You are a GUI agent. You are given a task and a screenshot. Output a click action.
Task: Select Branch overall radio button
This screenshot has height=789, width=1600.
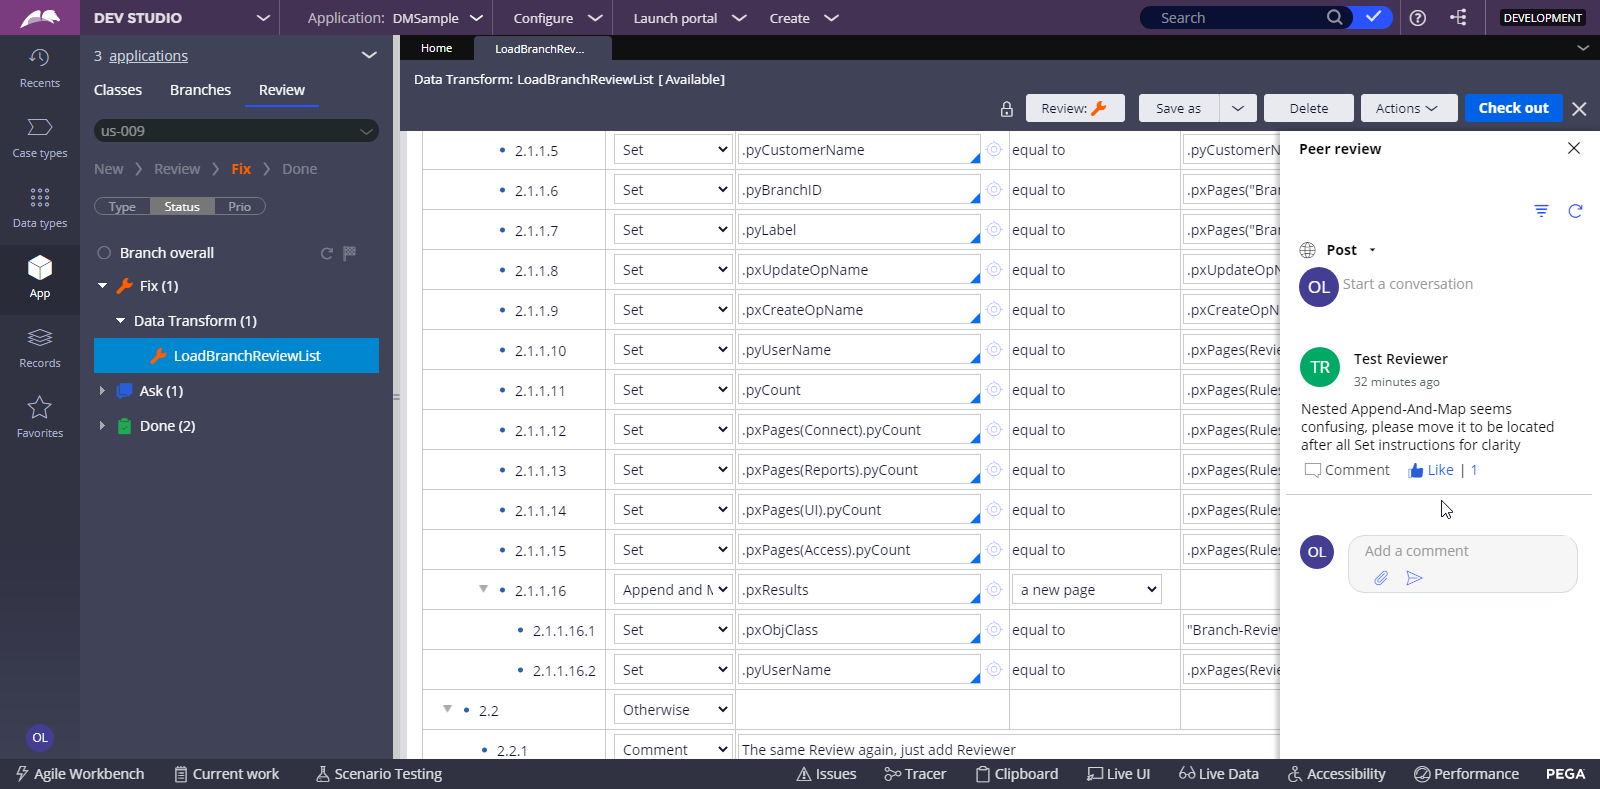coord(103,253)
